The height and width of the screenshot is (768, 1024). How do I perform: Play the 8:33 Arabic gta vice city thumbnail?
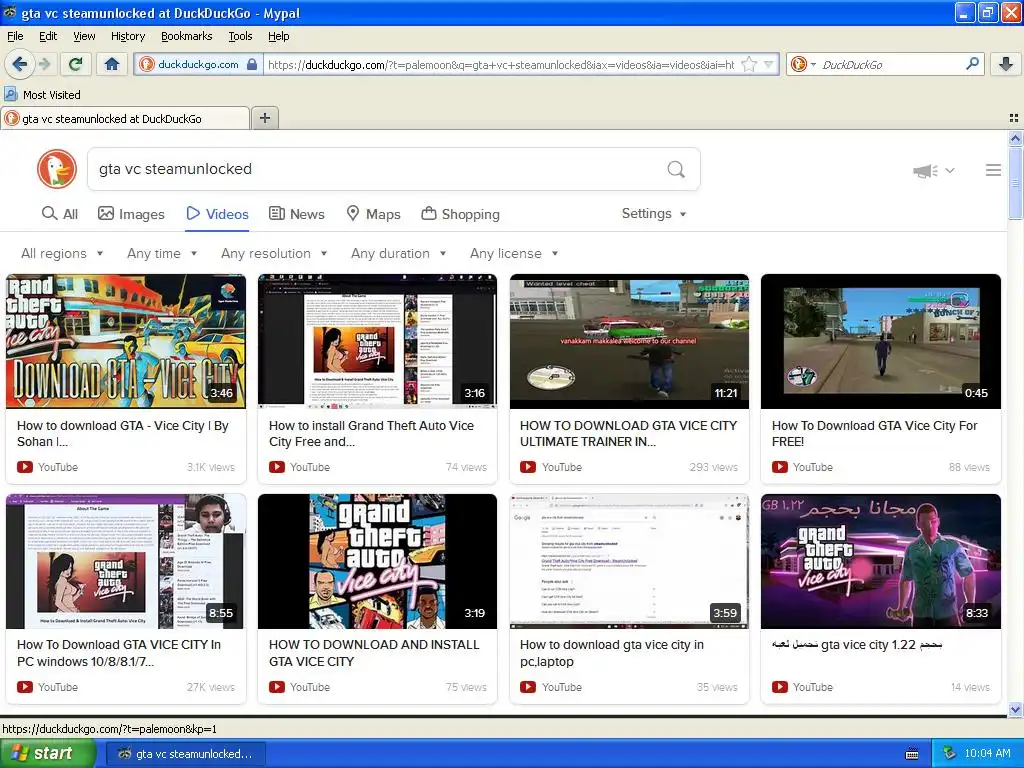click(880, 561)
